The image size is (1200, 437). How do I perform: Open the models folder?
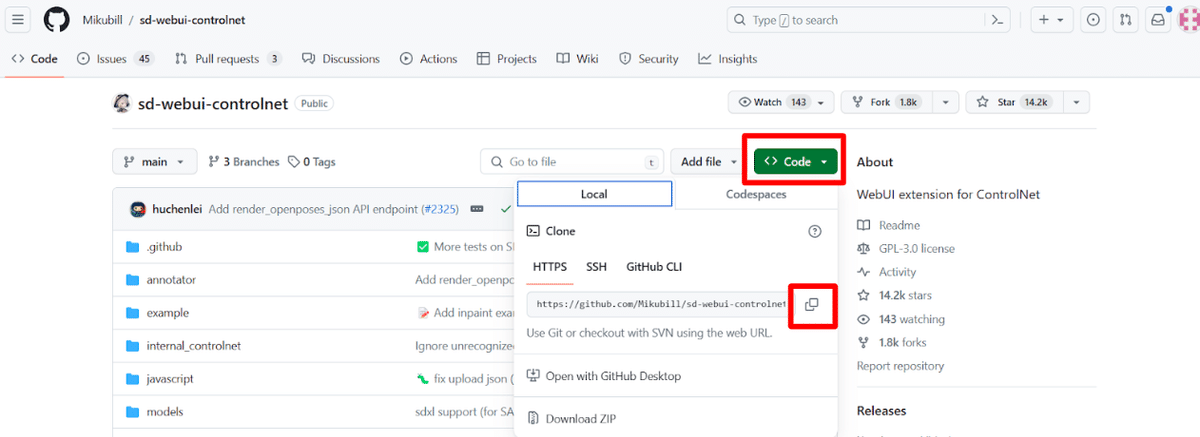164,412
